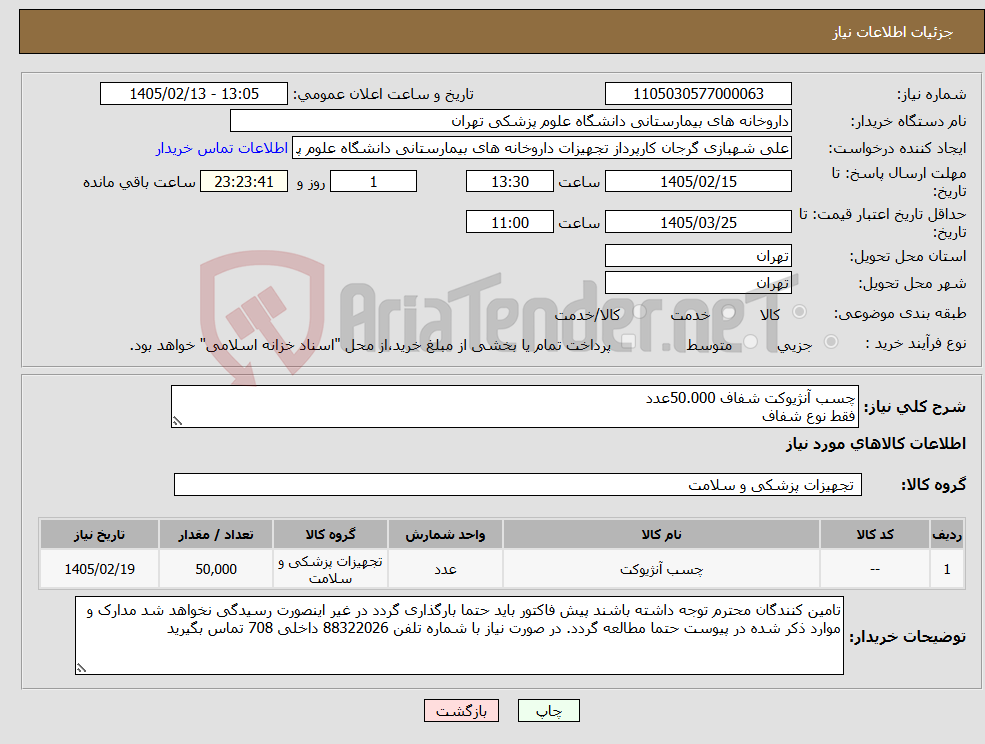Click the واحد شمارش column header
This screenshot has width=985, height=744.
point(445,535)
